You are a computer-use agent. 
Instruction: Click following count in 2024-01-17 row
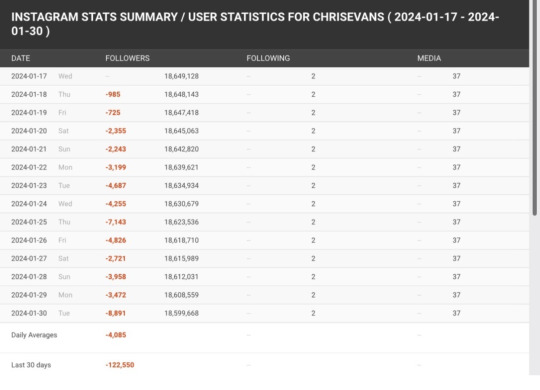313,76
